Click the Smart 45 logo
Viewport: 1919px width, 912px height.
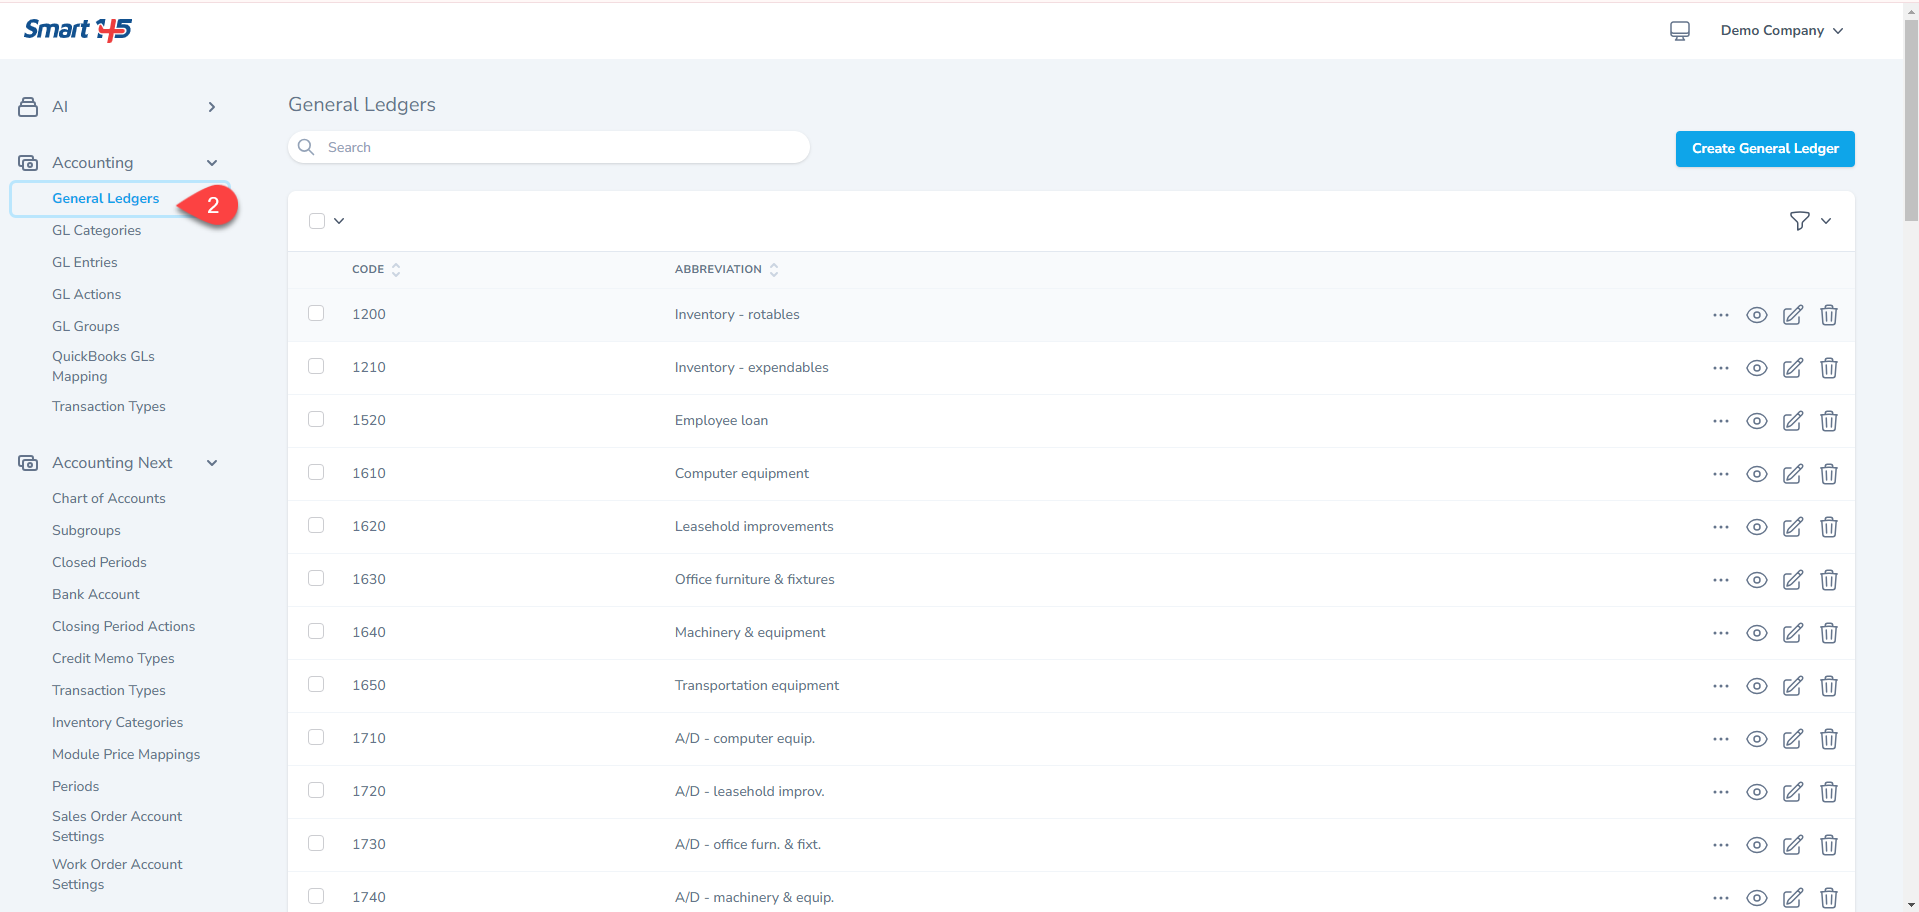pyautogui.click(x=78, y=30)
